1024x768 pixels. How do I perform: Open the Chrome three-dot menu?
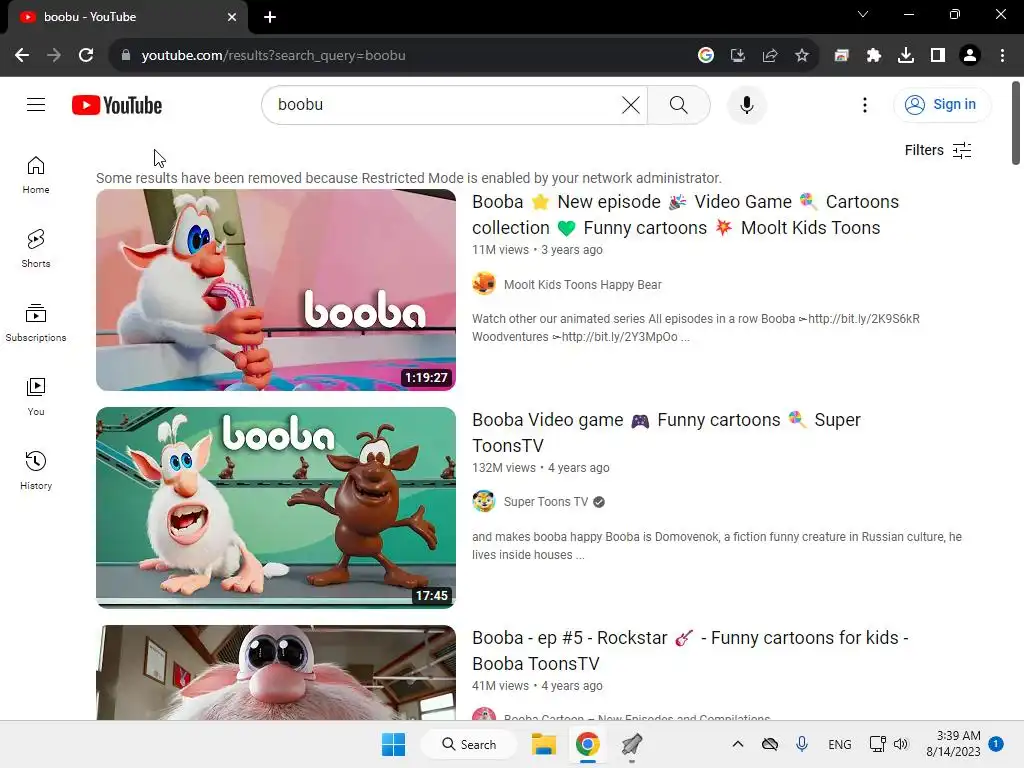coord(1002,56)
